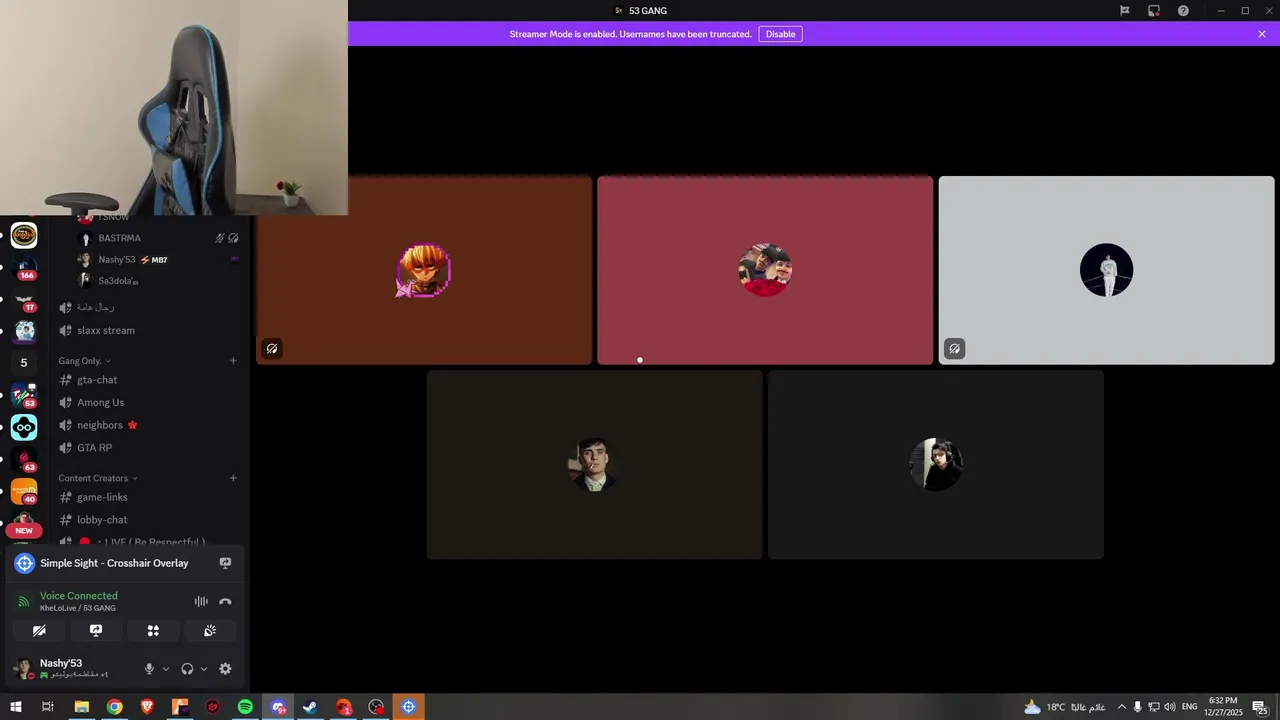Click Share Your Screen button in voice panel
Image resolution: width=1280 pixels, height=720 pixels.
coord(96,630)
